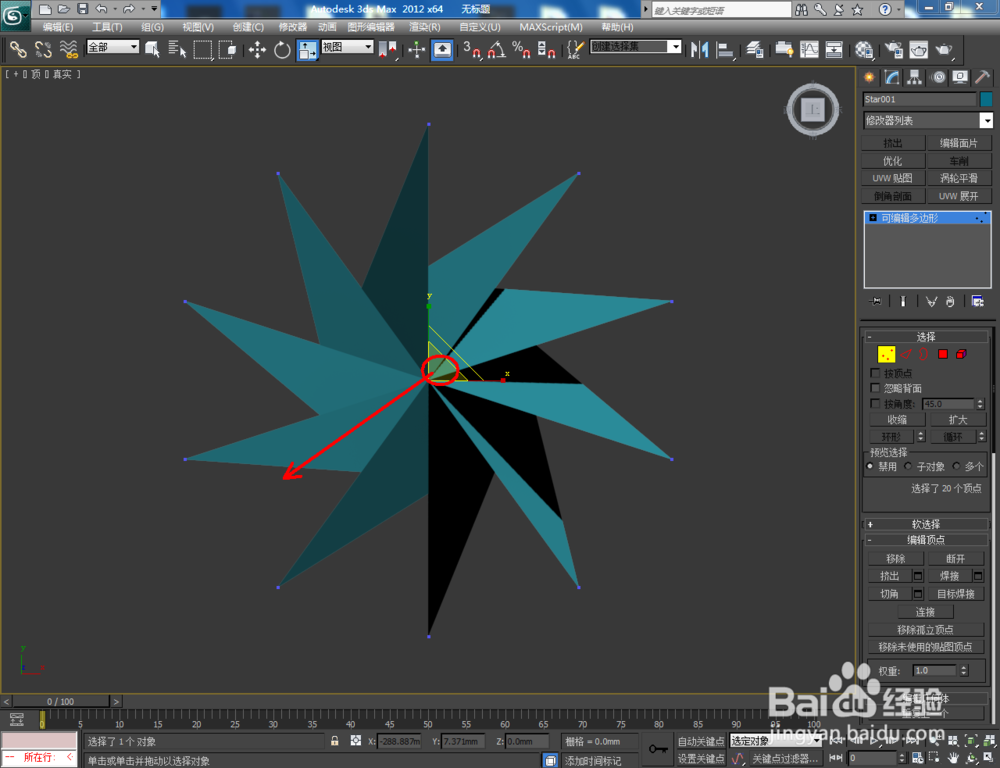The height and width of the screenshot is (768, 1000).
Task: Click the 移除孤立顶点 button
Action: 925,630
